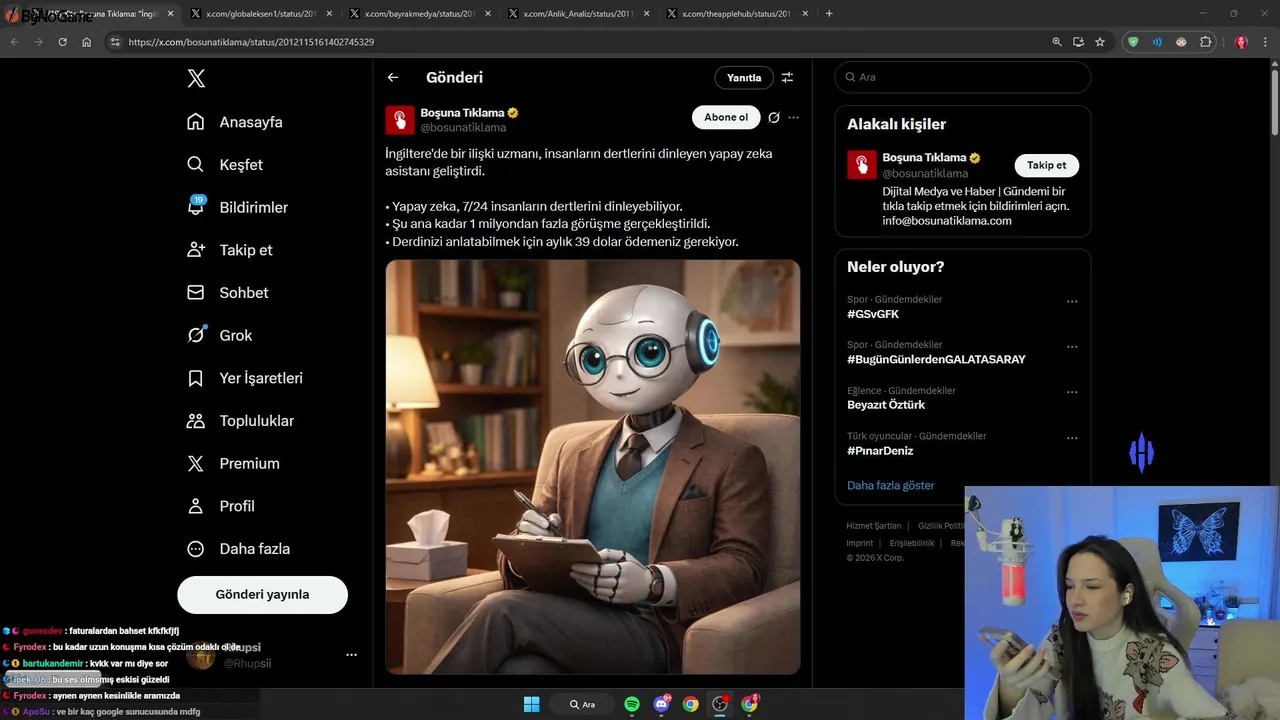
Task: Reload the page
Action: click(x=62, y=42)
